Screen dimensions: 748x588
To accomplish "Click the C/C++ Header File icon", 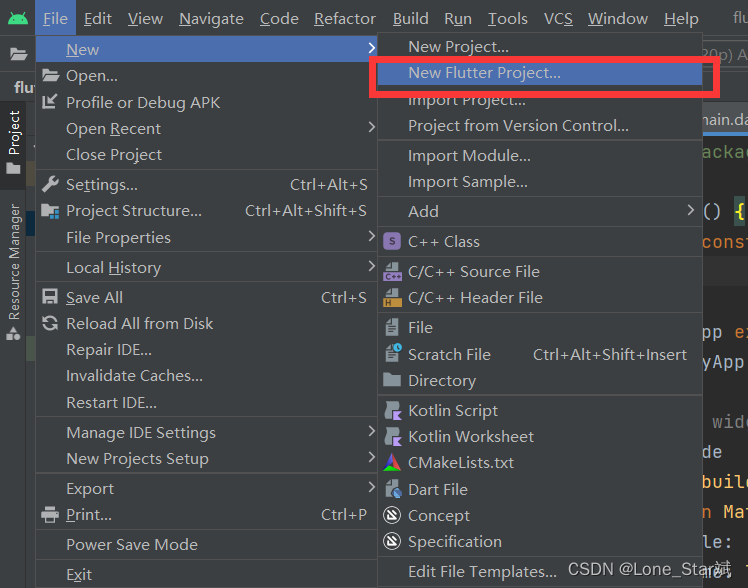I will 393,298.
